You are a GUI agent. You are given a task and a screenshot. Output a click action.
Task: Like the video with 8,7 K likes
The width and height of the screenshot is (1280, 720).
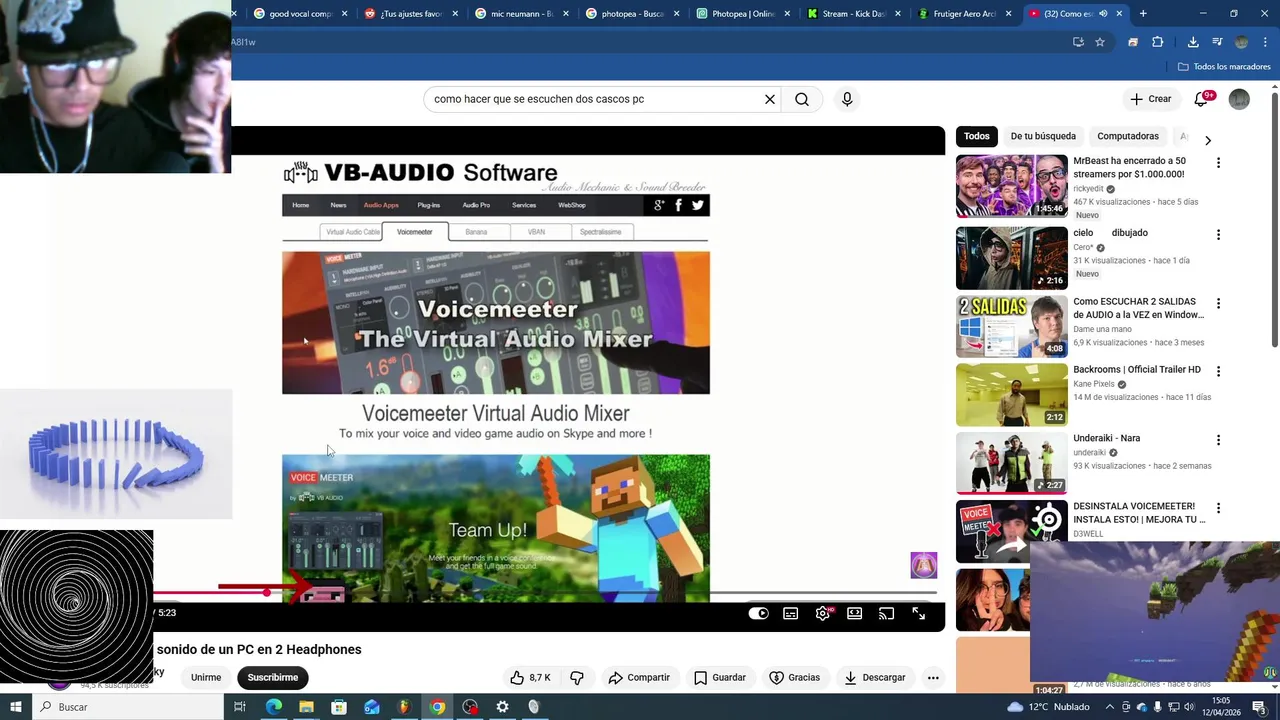530,677
